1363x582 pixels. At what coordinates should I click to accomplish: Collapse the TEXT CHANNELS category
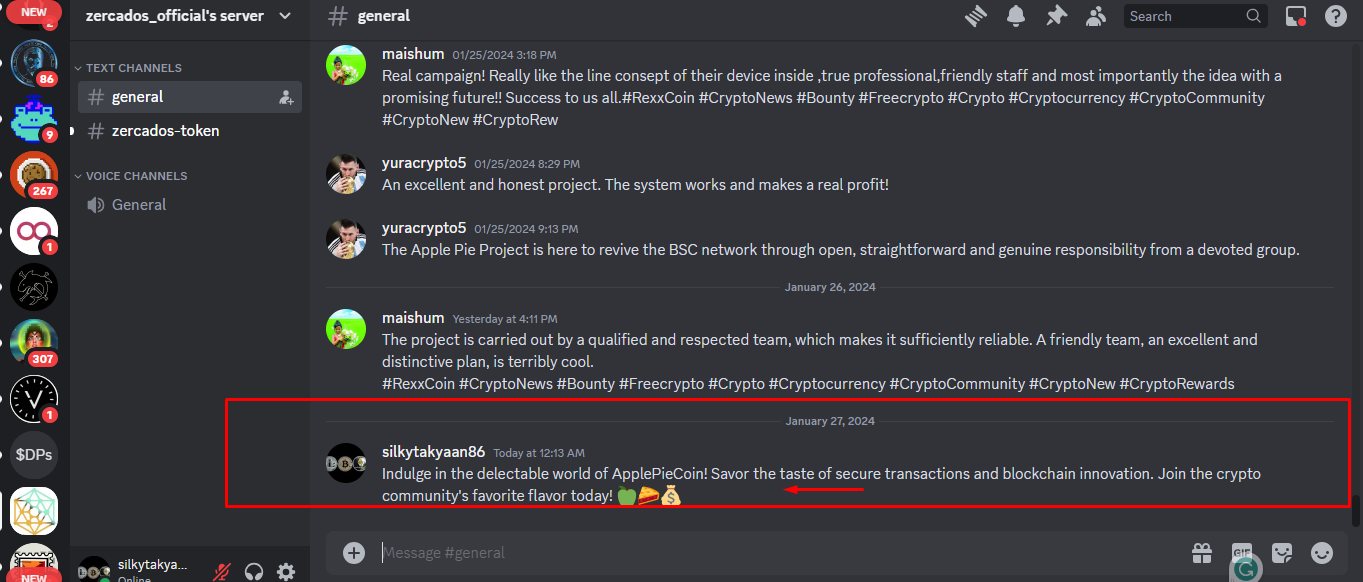click(129, 68)
